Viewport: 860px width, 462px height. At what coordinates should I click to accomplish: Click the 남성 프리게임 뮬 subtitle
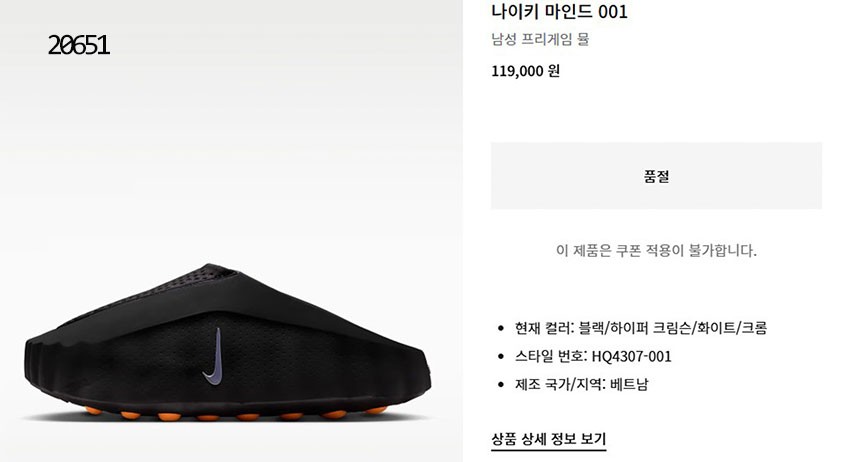coord(540,40)
